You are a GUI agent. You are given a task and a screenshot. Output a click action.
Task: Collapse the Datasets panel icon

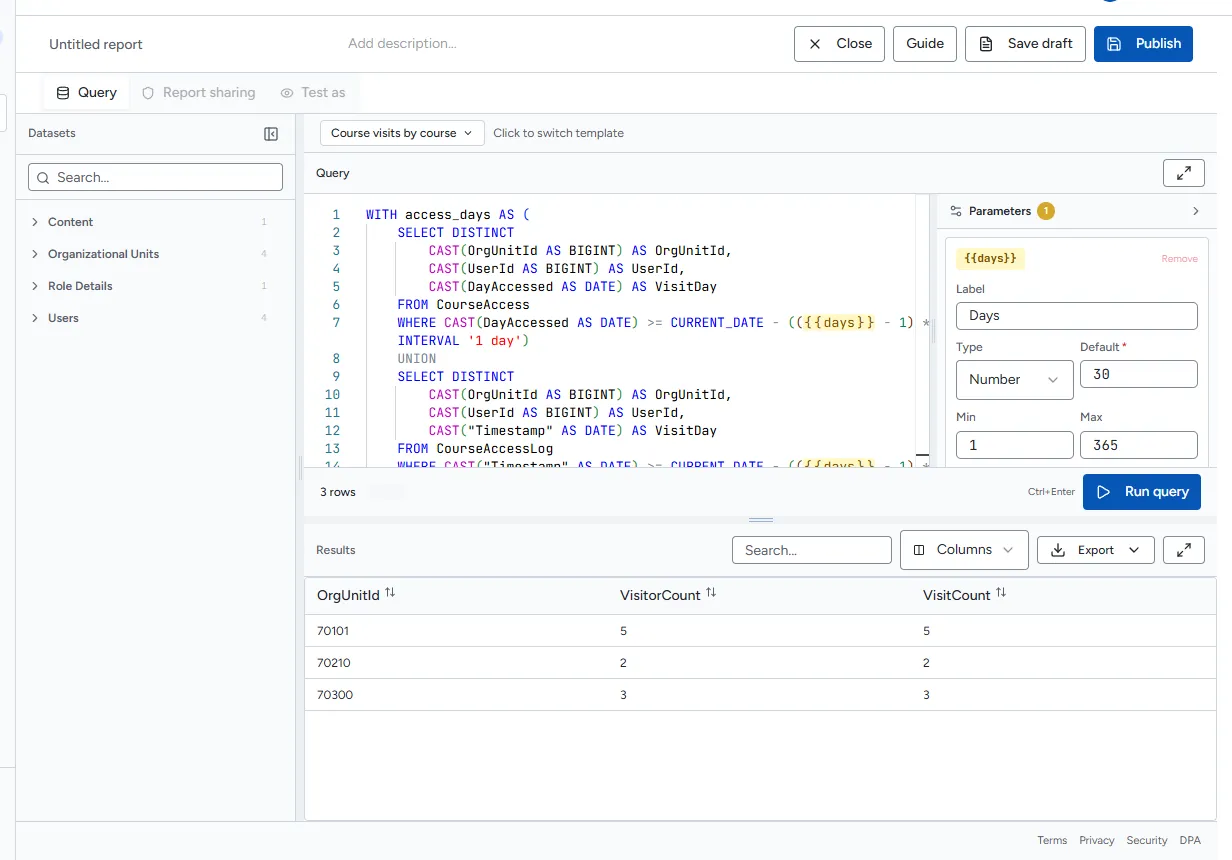(x=271, y=134)
